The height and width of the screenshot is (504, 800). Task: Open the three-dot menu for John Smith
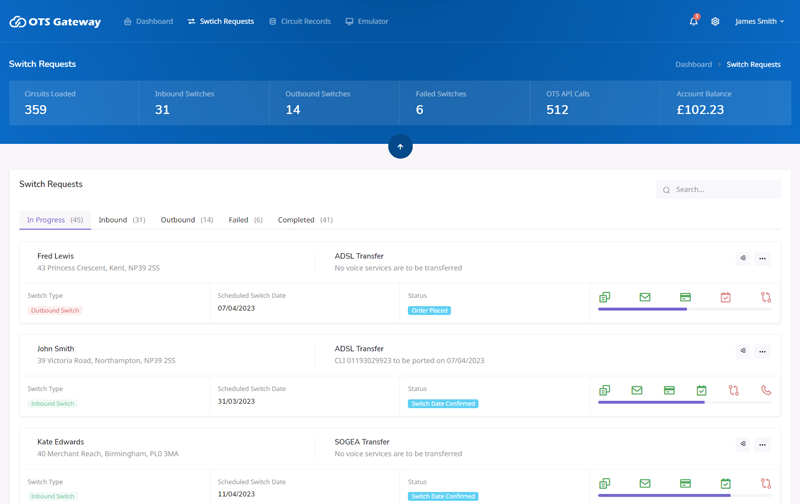tap(762, 351)
